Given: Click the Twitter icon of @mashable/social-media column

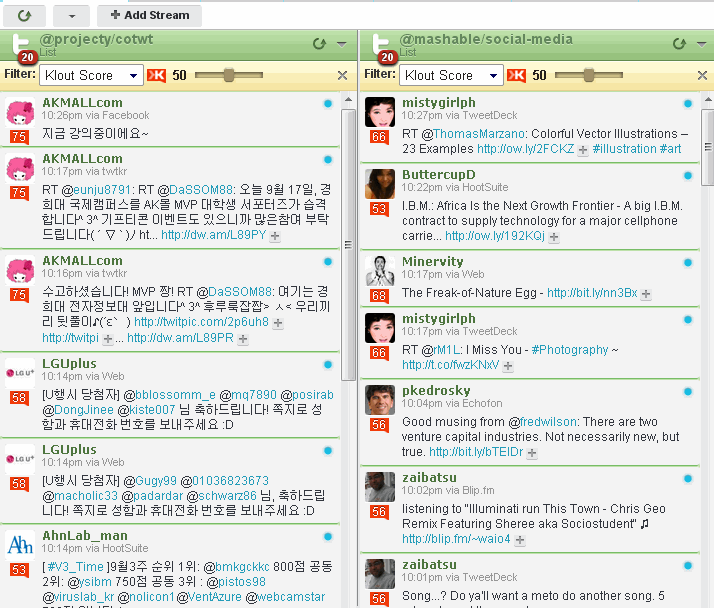Looking at the screenshot, I should (381, 44).
